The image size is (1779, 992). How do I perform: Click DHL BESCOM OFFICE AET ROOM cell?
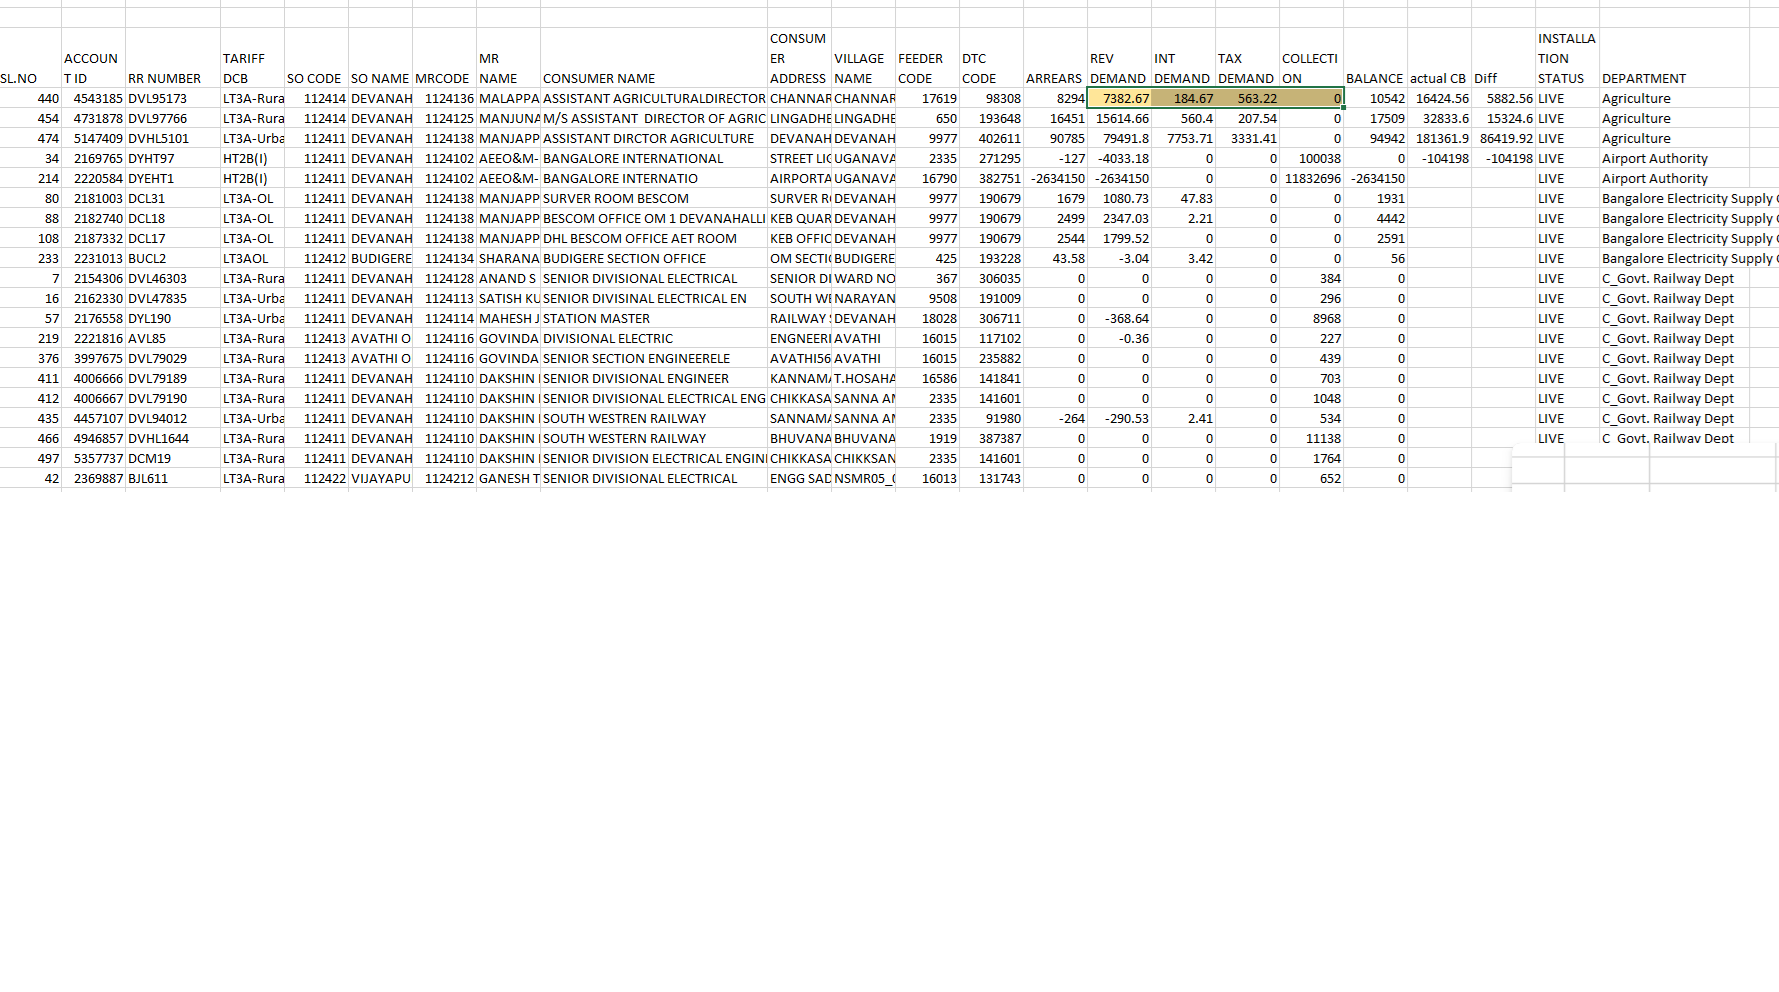[654, 238]
